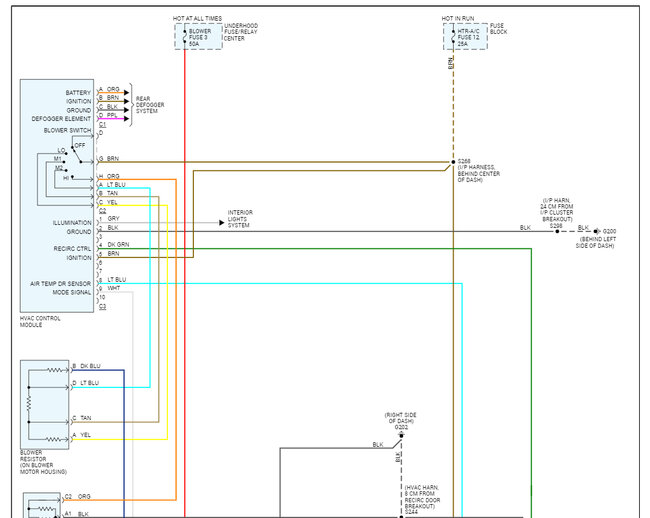
Task: Click the REAR DEFOGGER SYSTEM label
Action: click(150, 105)
